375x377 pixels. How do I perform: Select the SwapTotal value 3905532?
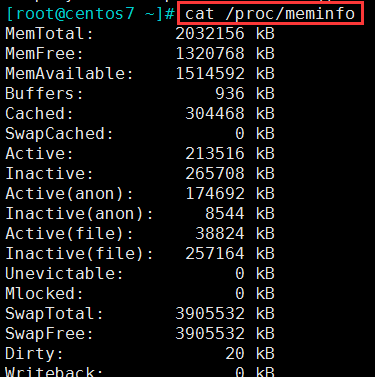click(x=210, y=314)
